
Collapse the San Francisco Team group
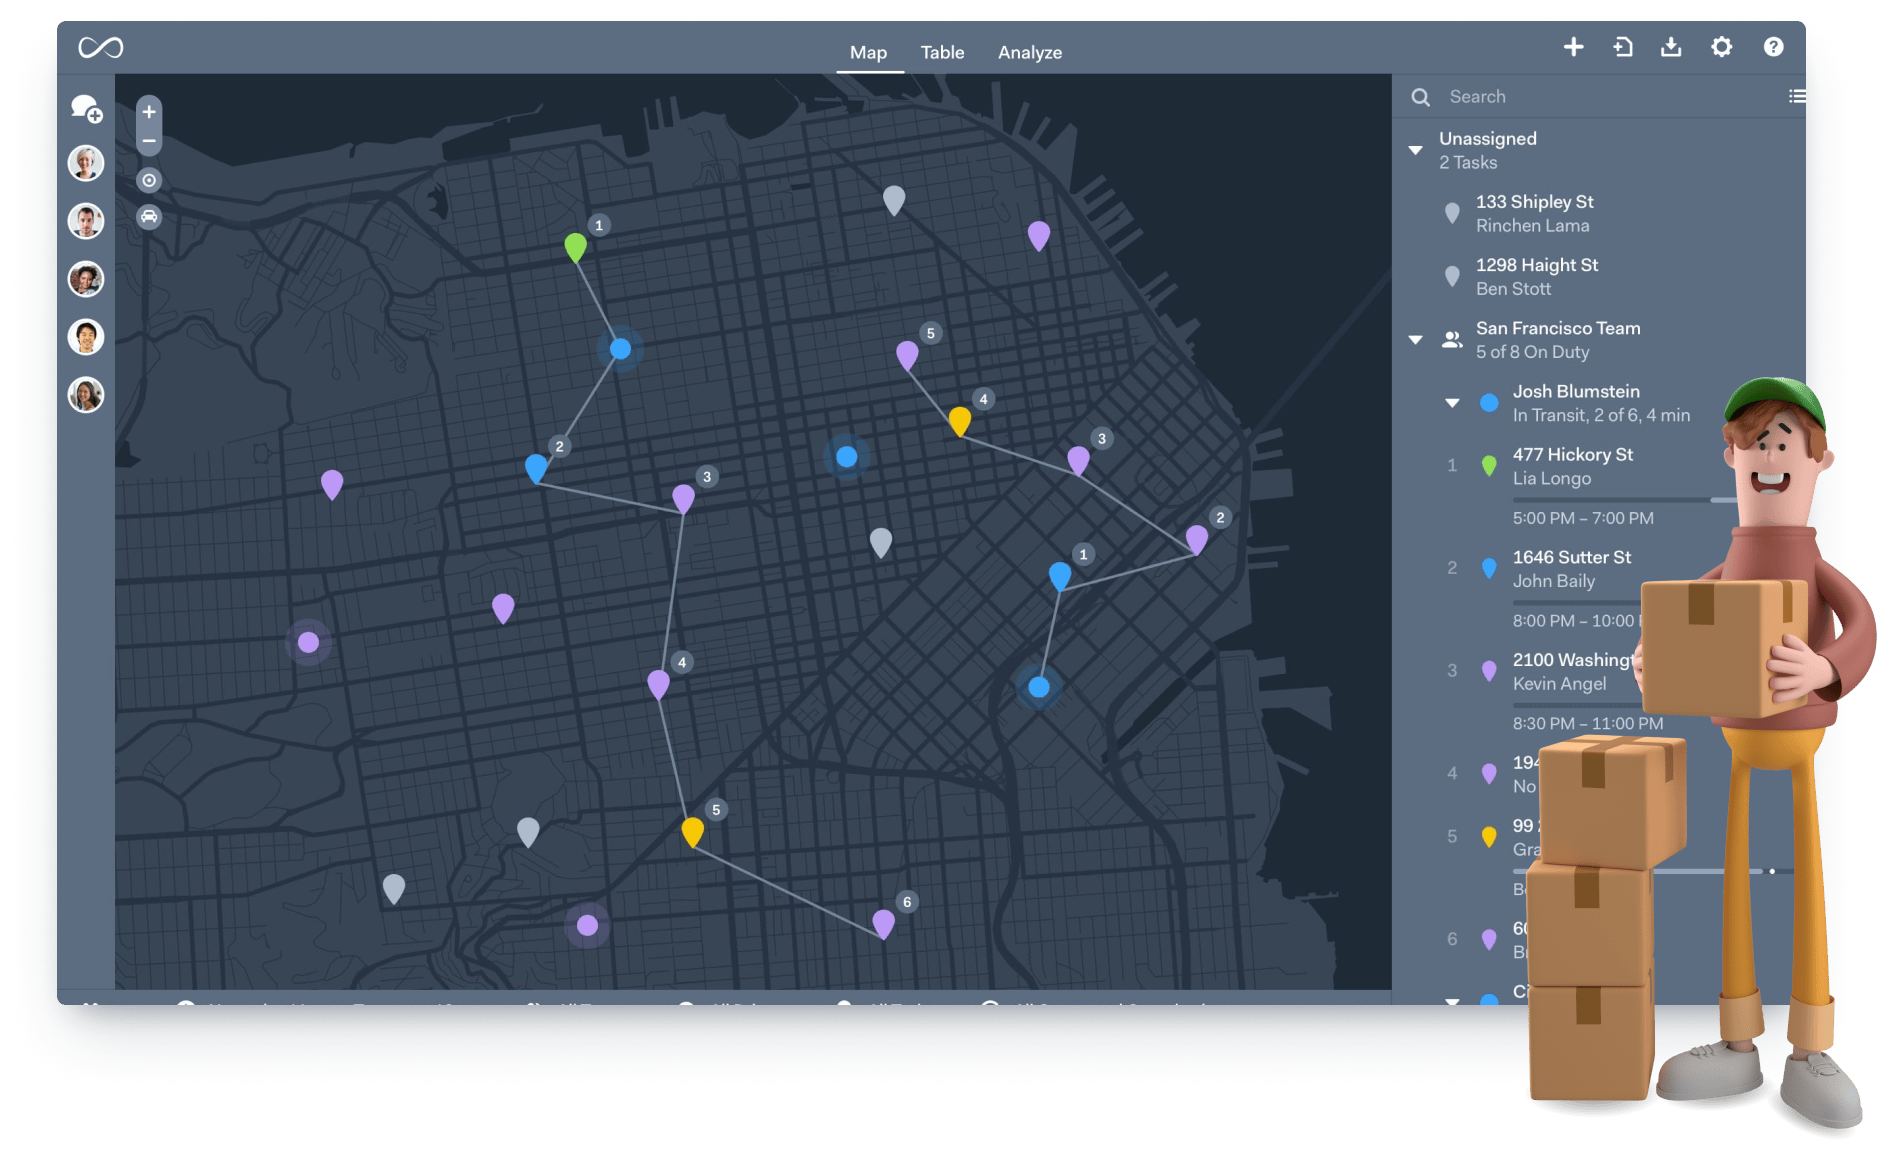point(1417,339)
